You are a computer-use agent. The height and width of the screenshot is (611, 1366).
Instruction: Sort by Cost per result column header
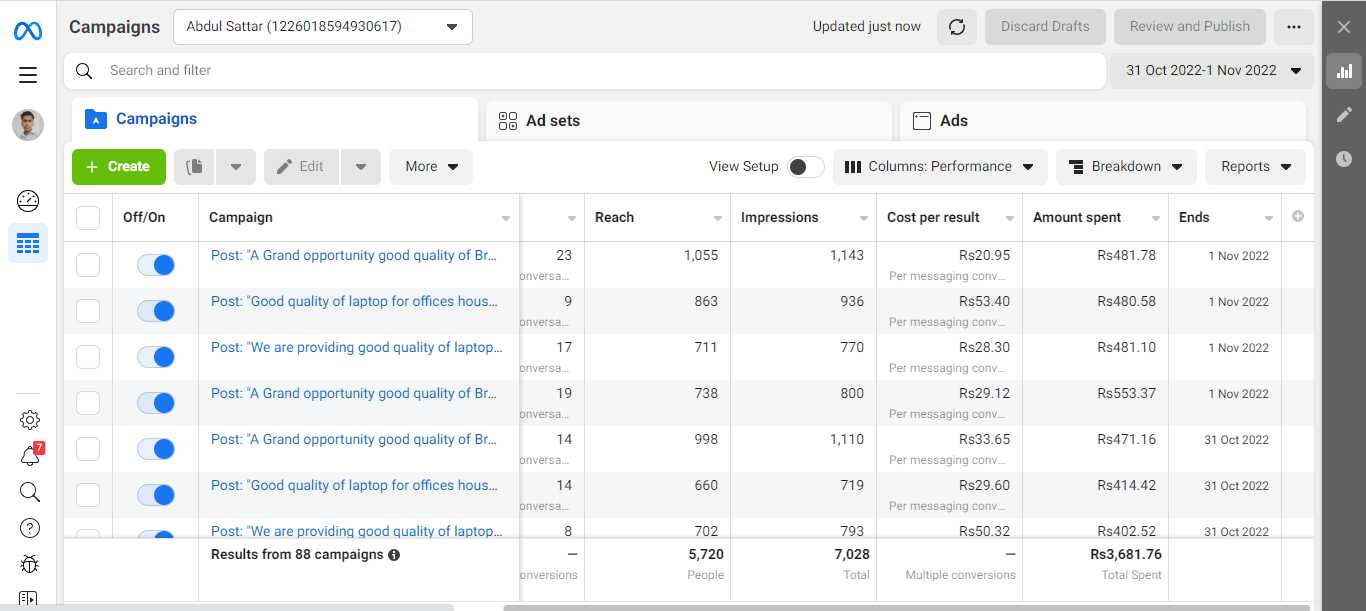[933, 217]
